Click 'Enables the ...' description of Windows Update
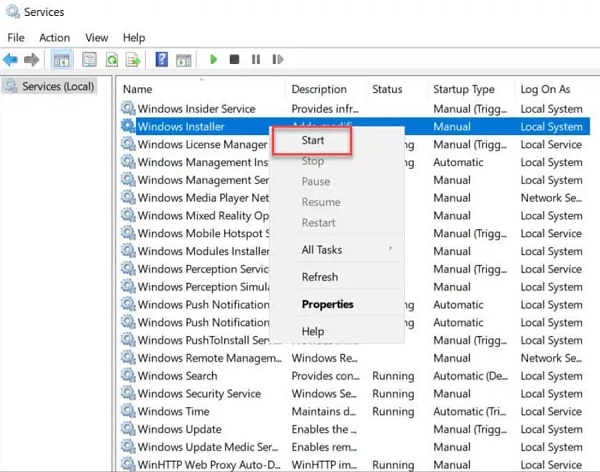 pyautogui.click(x=324, y=429)
